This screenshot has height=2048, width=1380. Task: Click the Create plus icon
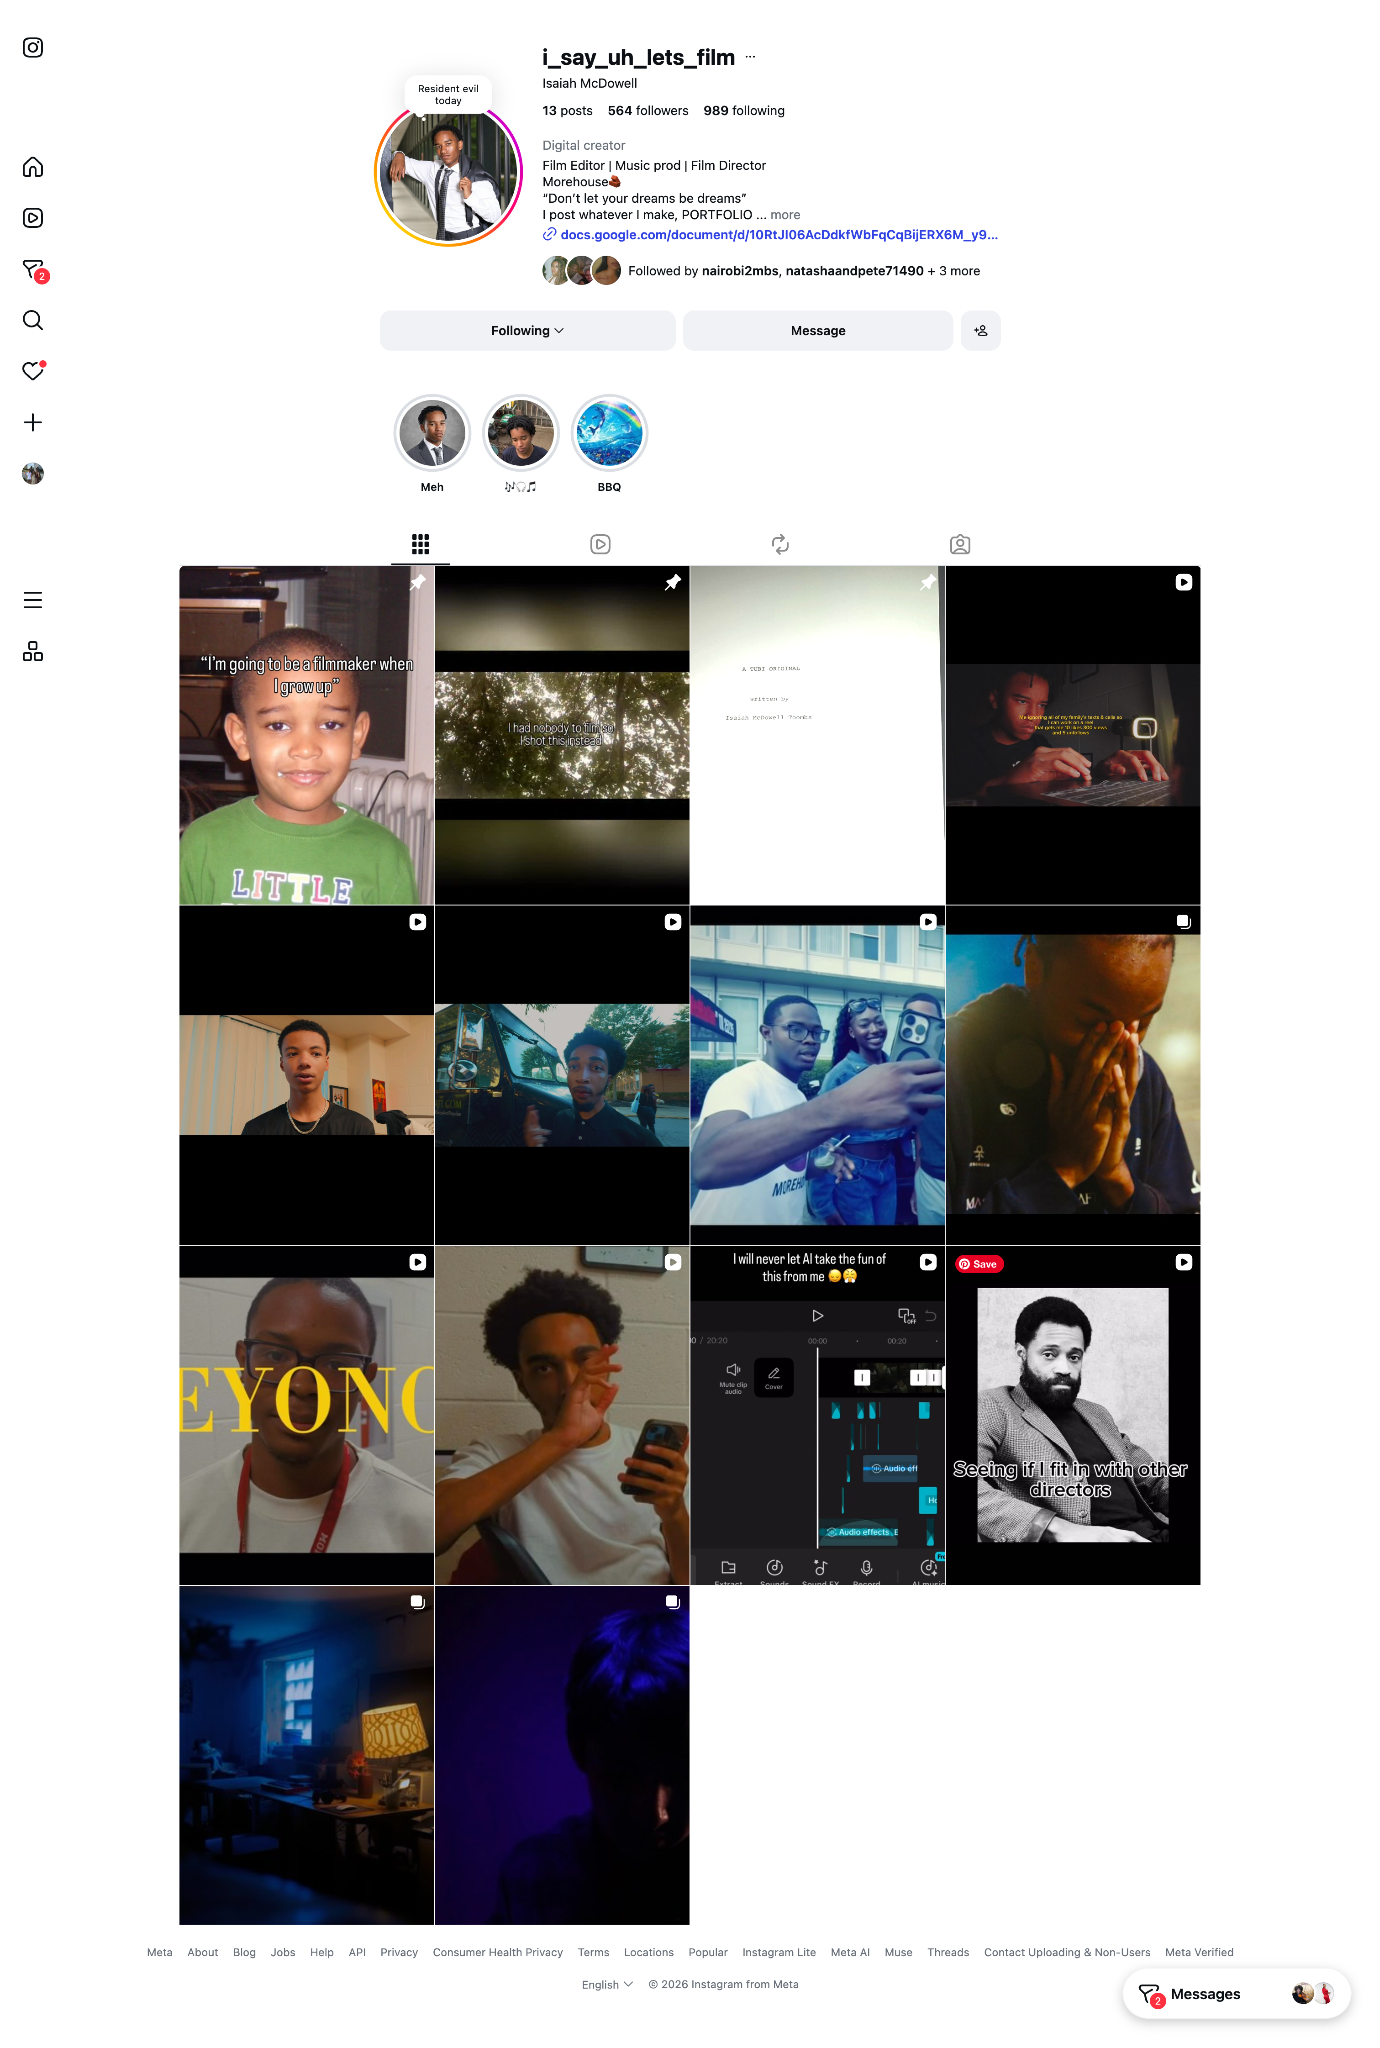(x=33, y=422)
